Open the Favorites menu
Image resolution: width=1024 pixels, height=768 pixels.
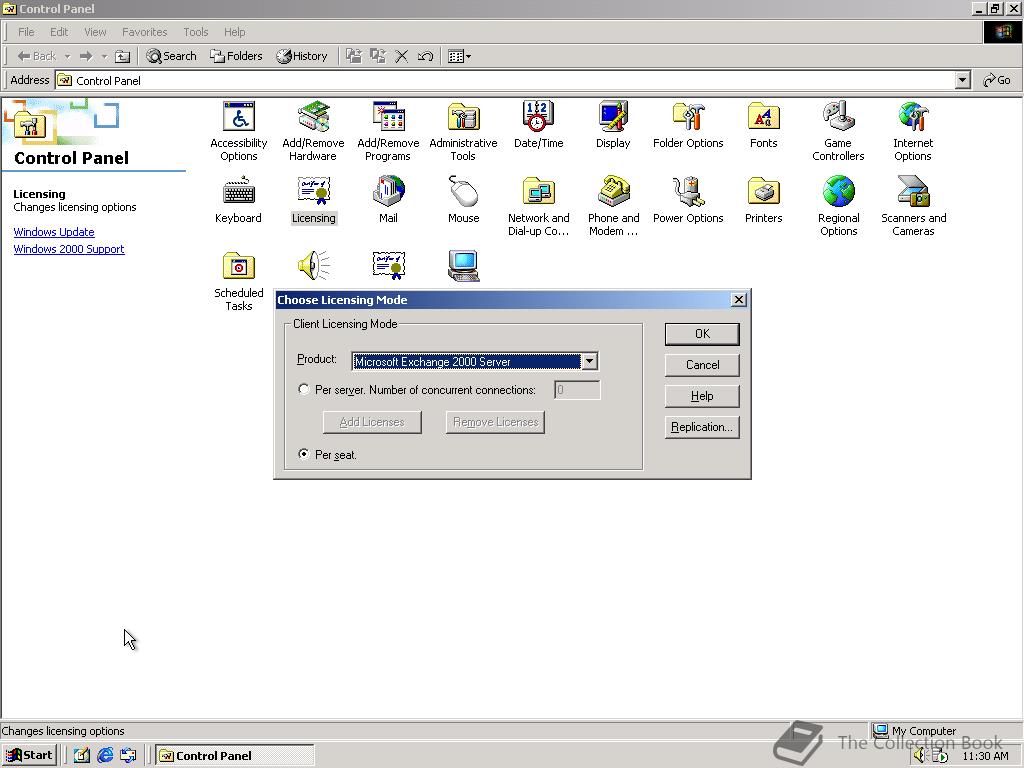[144, 32]
